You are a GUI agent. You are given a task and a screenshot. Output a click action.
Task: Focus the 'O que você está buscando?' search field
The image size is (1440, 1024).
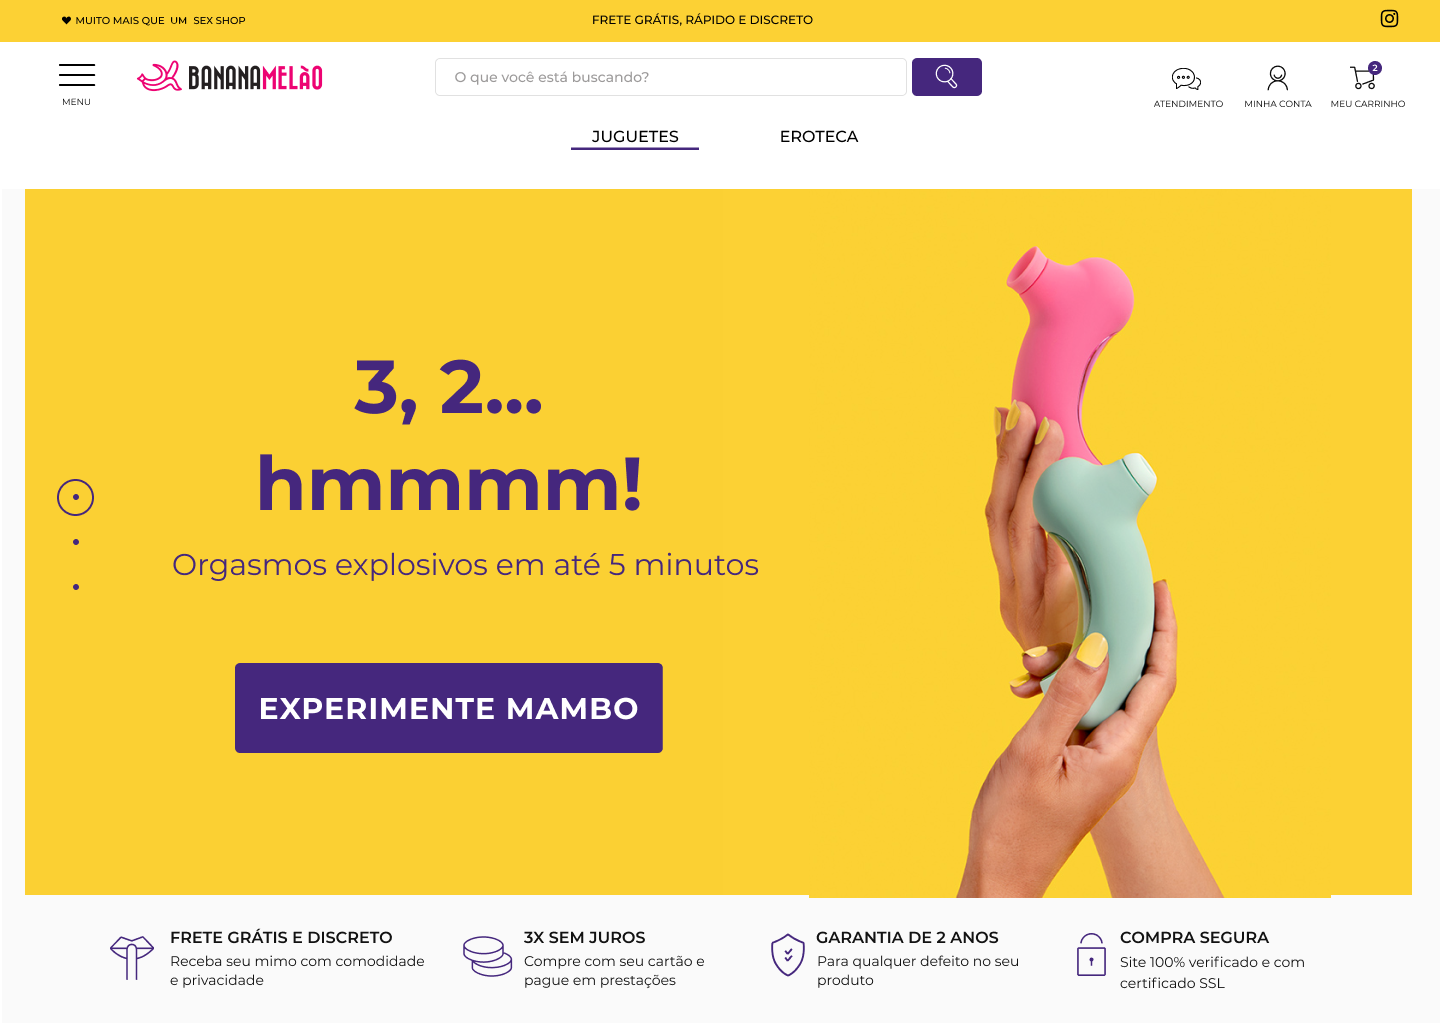pyautogui.click(x=671, y=77)
